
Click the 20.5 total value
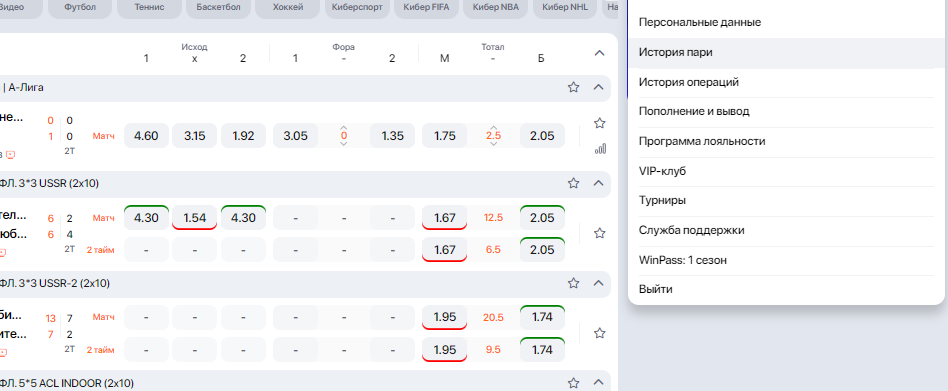coord(493,317)
